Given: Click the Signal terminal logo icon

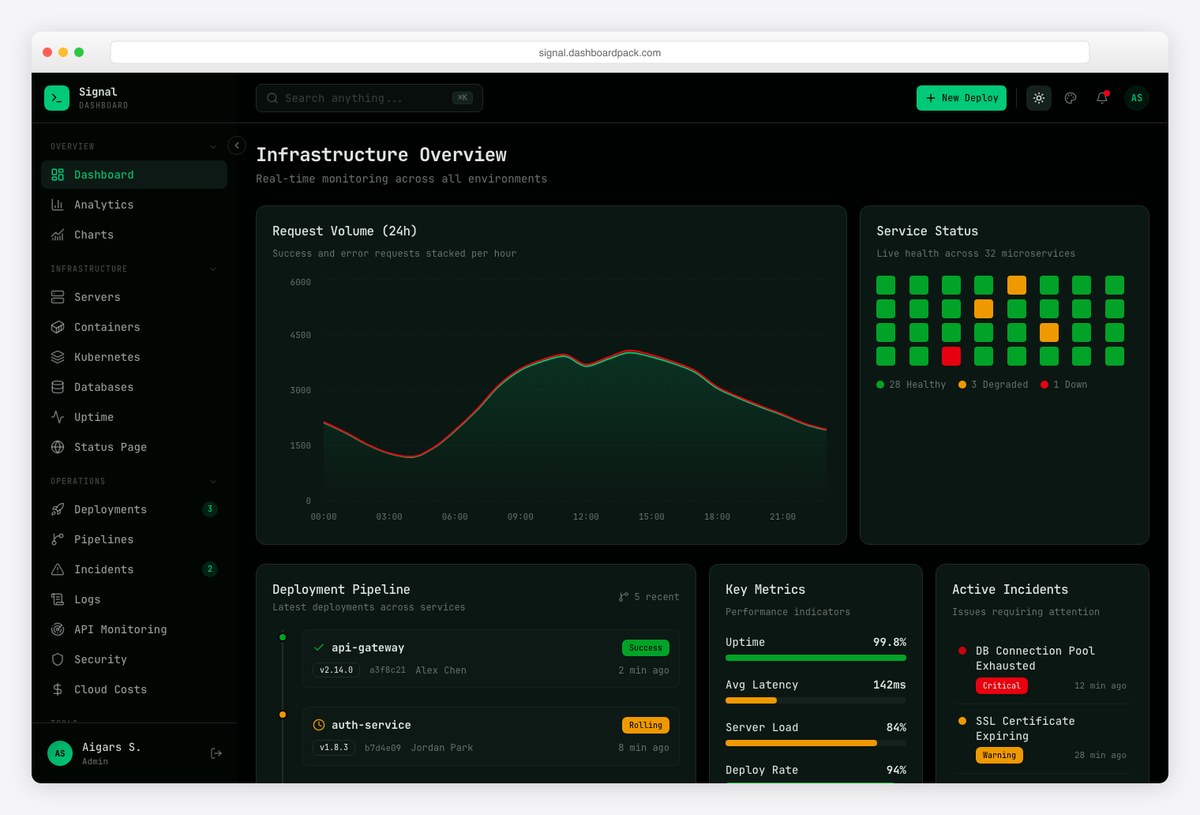Looking at the screenshot, I should tap(57, 98).
